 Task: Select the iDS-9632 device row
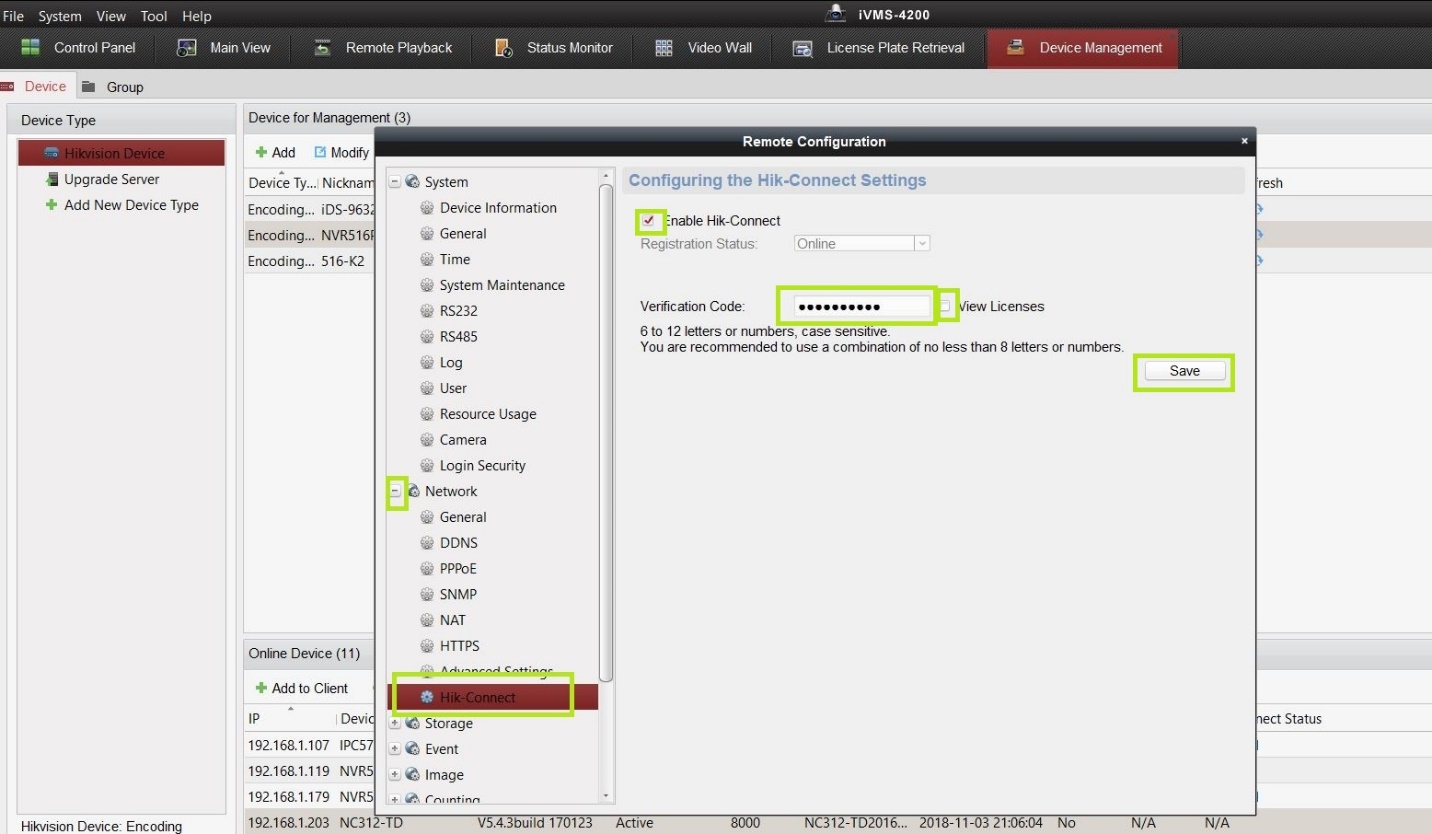point(311,209)
